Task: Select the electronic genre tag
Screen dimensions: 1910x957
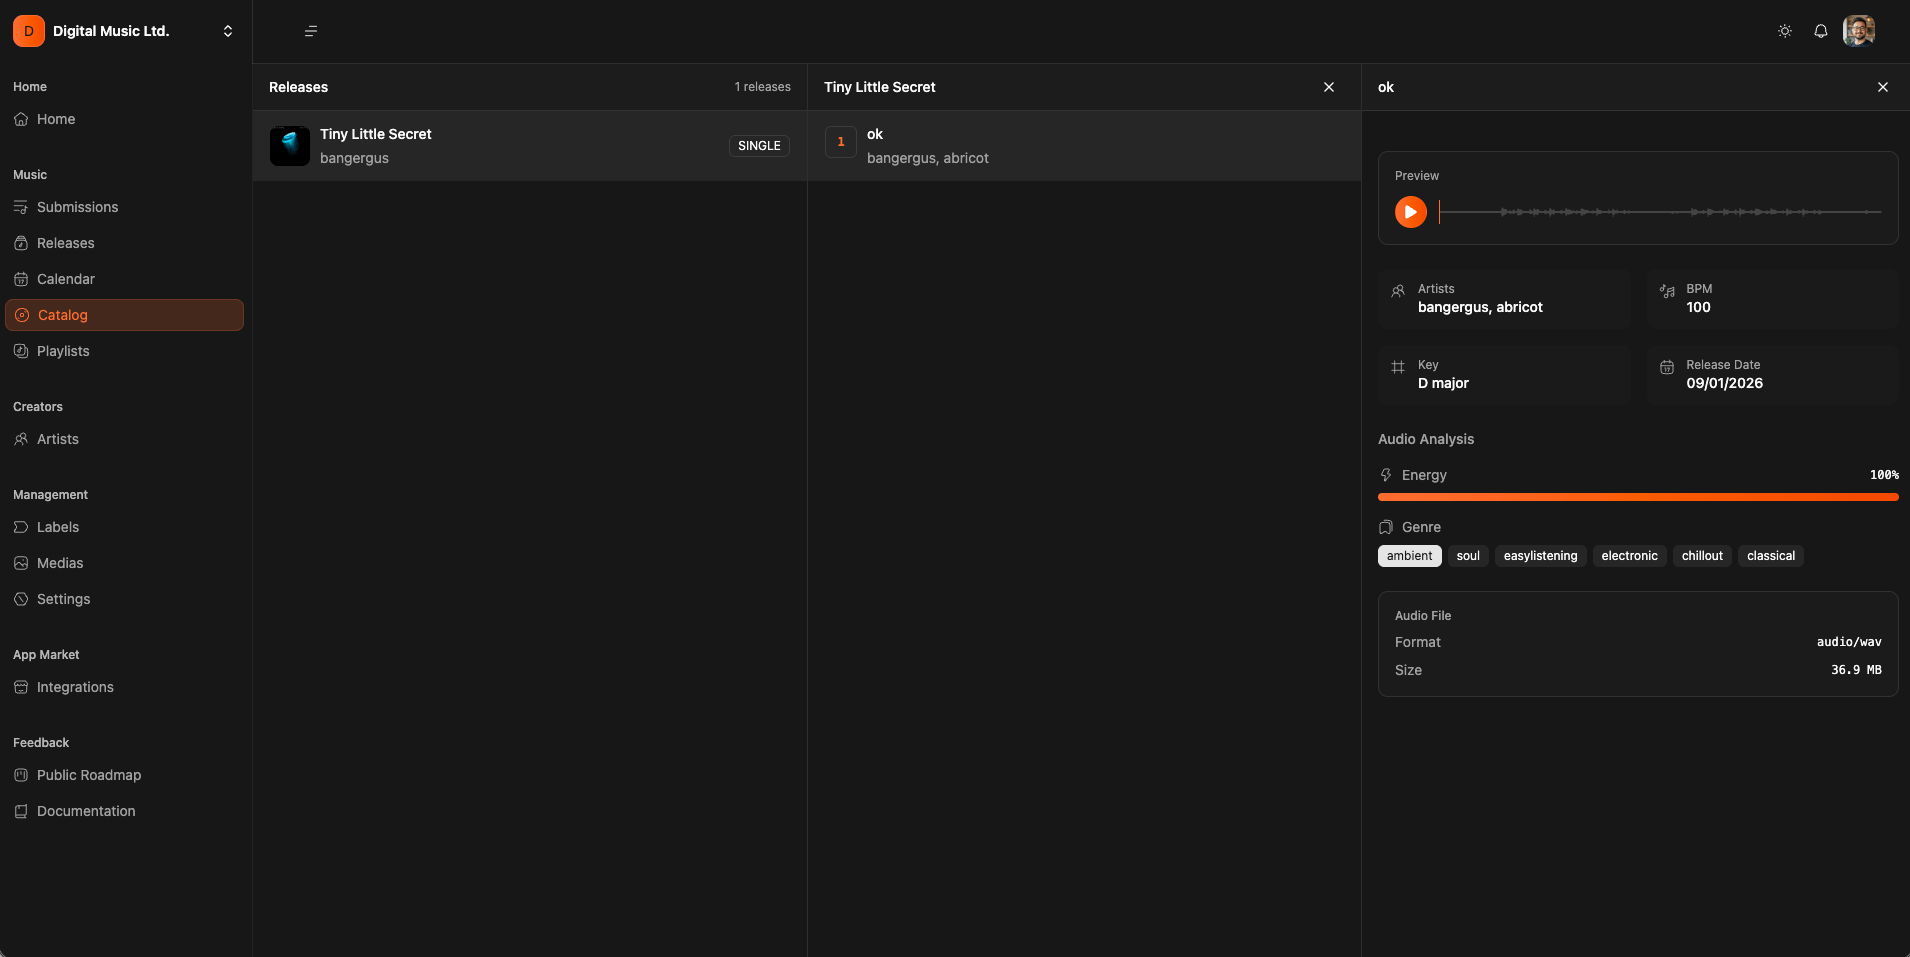Action: point(1629,556)
